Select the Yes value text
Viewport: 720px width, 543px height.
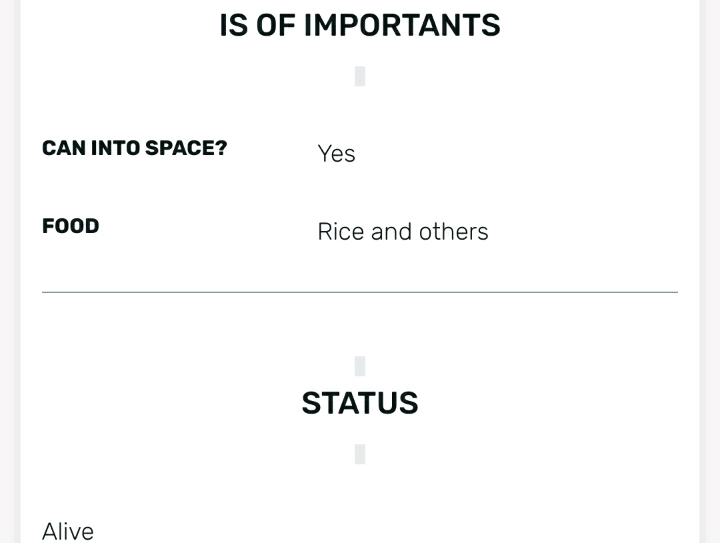[x=336, y=154]
